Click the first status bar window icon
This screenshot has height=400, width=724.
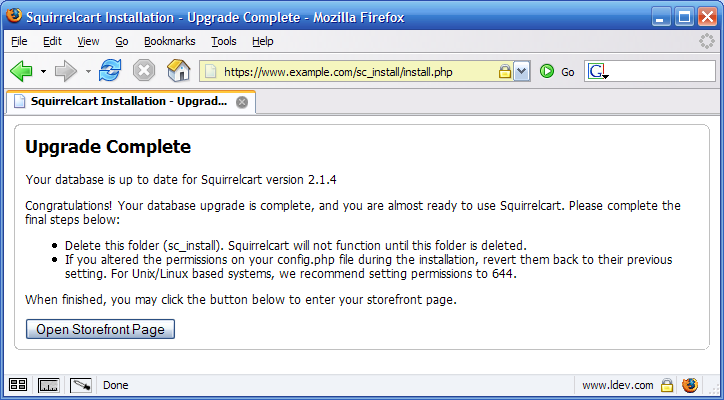pyautogui.click(x=18, y=385)
